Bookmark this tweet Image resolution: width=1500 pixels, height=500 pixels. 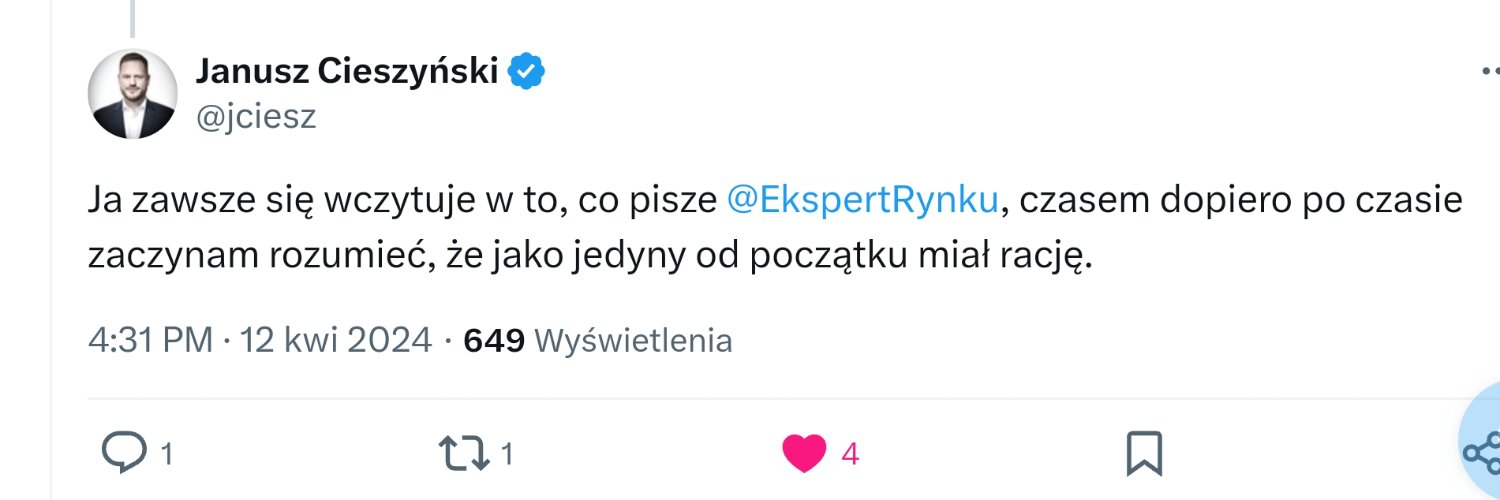click(x=1144, y=454)
